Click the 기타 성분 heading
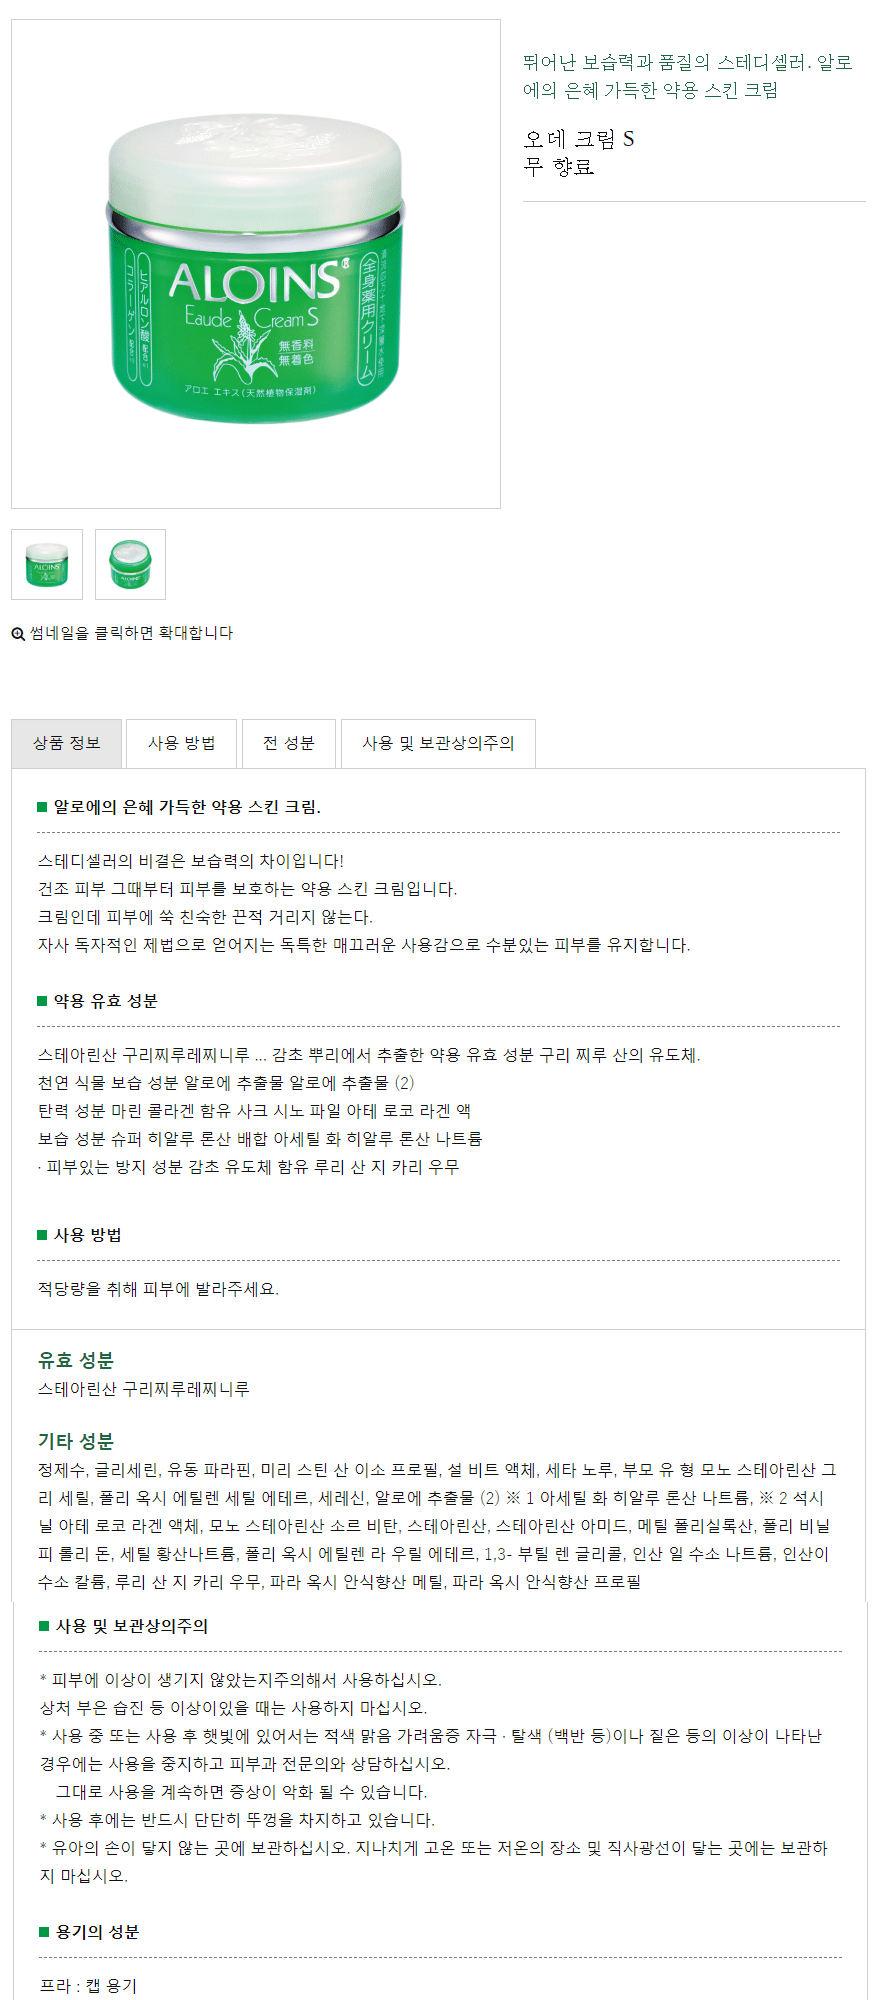Viewport: 882px width, 2000px height. [76, 1441]
